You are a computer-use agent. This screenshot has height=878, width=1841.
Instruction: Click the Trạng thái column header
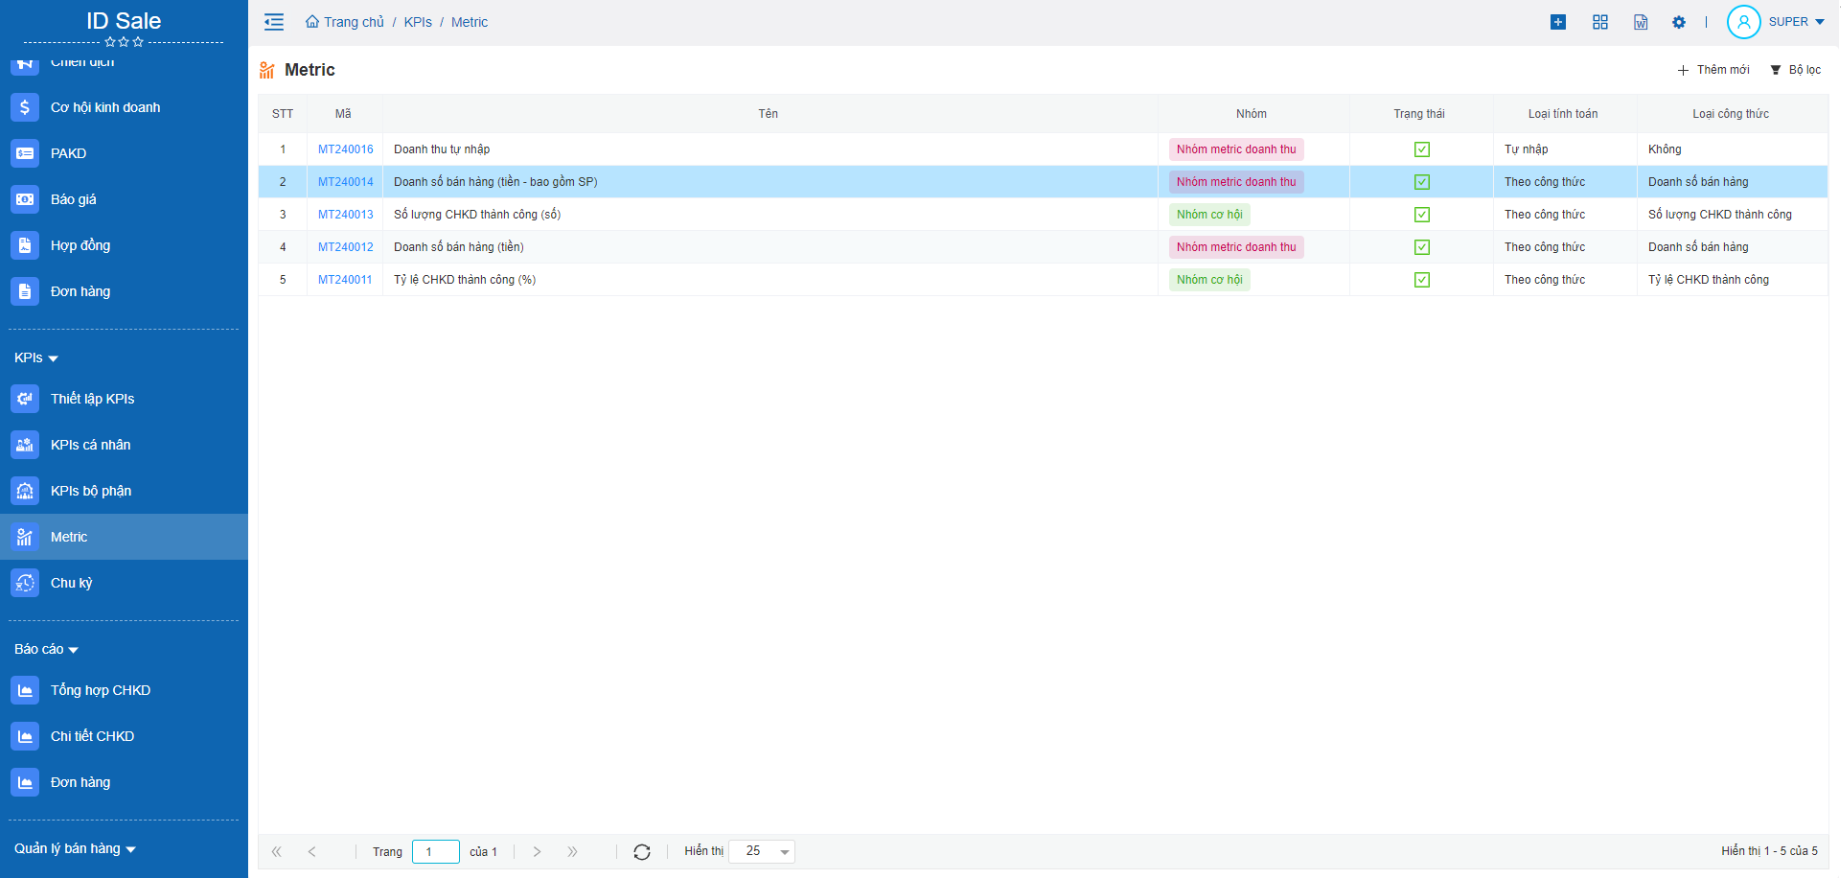coord(1419,114)
